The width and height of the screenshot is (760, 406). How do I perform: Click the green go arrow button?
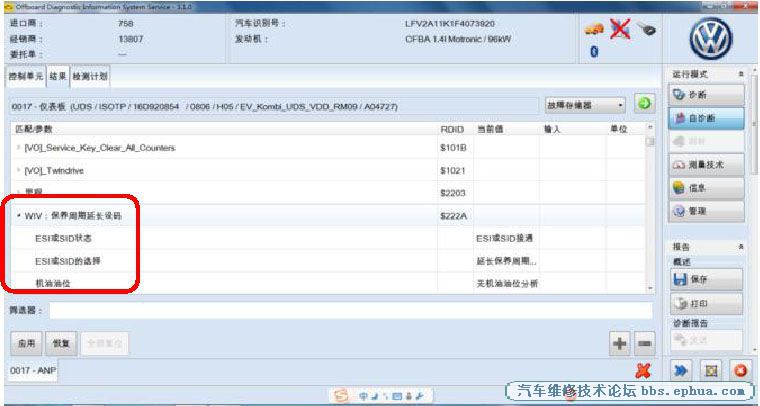coord(644,103)
